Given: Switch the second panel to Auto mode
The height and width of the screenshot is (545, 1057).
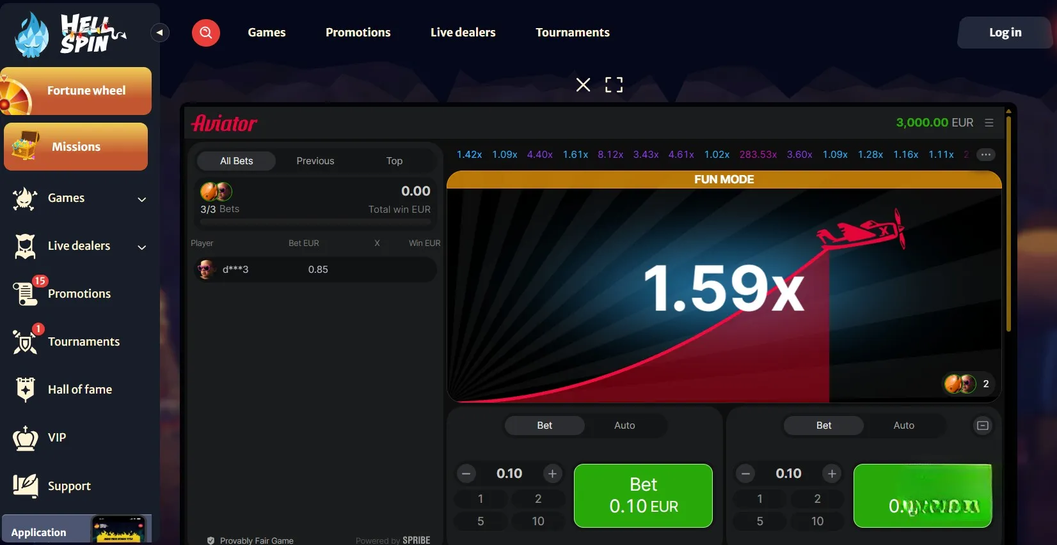Looking at the screenshot, I should pyautogui.click(x=904, y=426).
